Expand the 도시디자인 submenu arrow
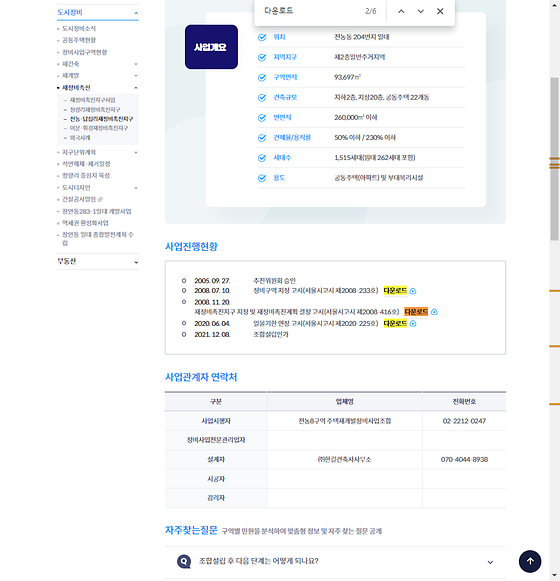This screenshot has width=560, height=581. pos(136,188)
